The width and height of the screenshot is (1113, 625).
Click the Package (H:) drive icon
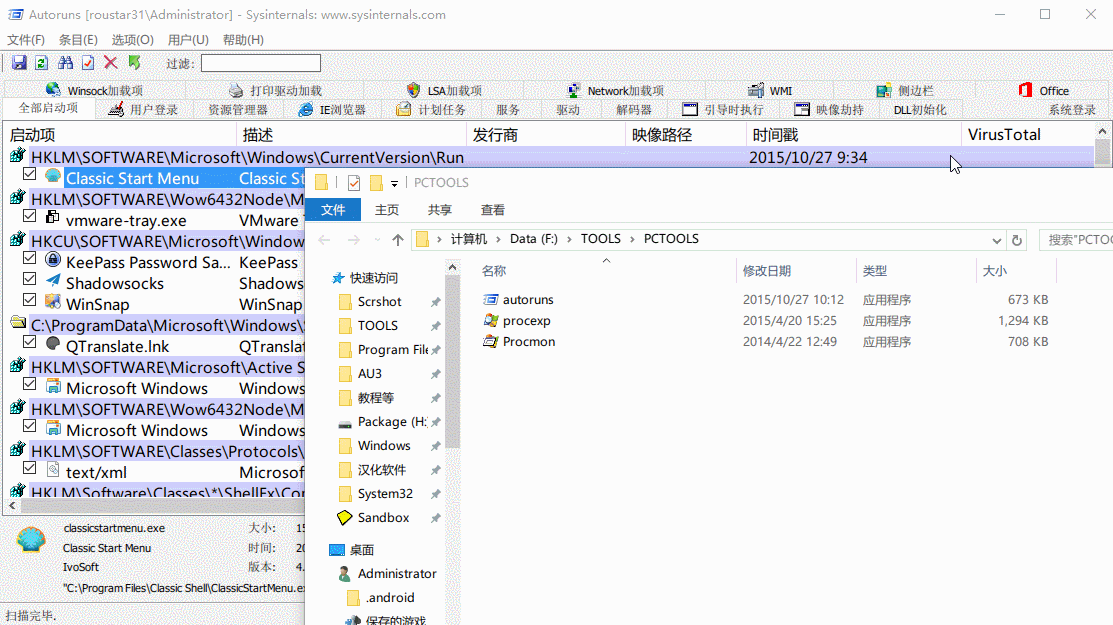pyautogui.click(x=345, y=424)
